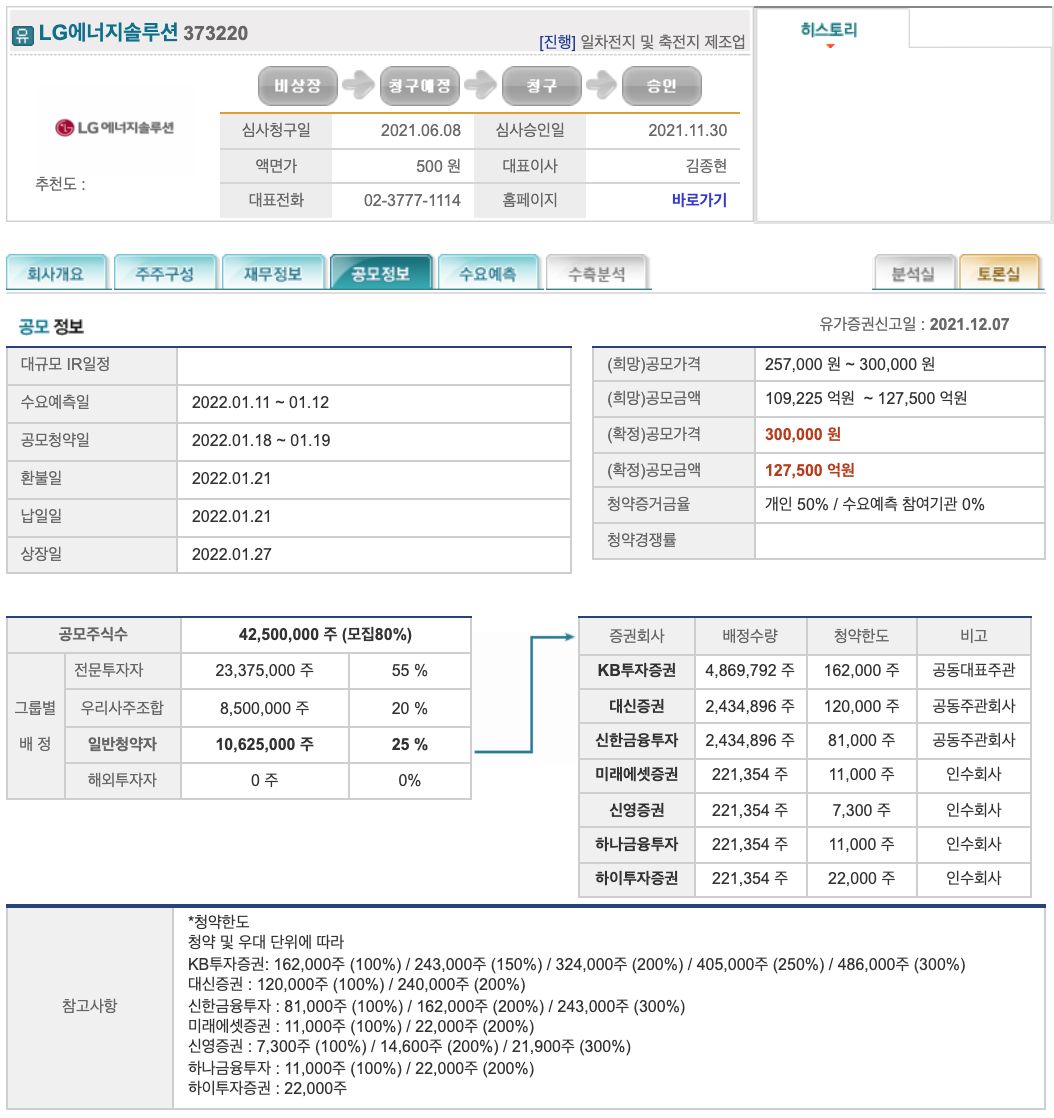Image resolution: width=1054 pixels, height=1118 pixels.
Task: Switch to the 수요예측 tab
Action: tap(488, 273)
